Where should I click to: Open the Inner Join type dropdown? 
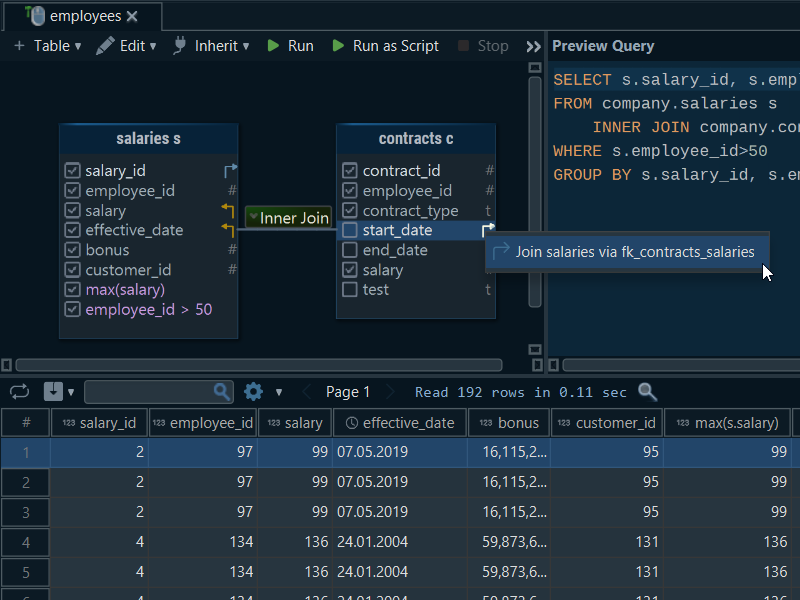(x=289, y=218)
